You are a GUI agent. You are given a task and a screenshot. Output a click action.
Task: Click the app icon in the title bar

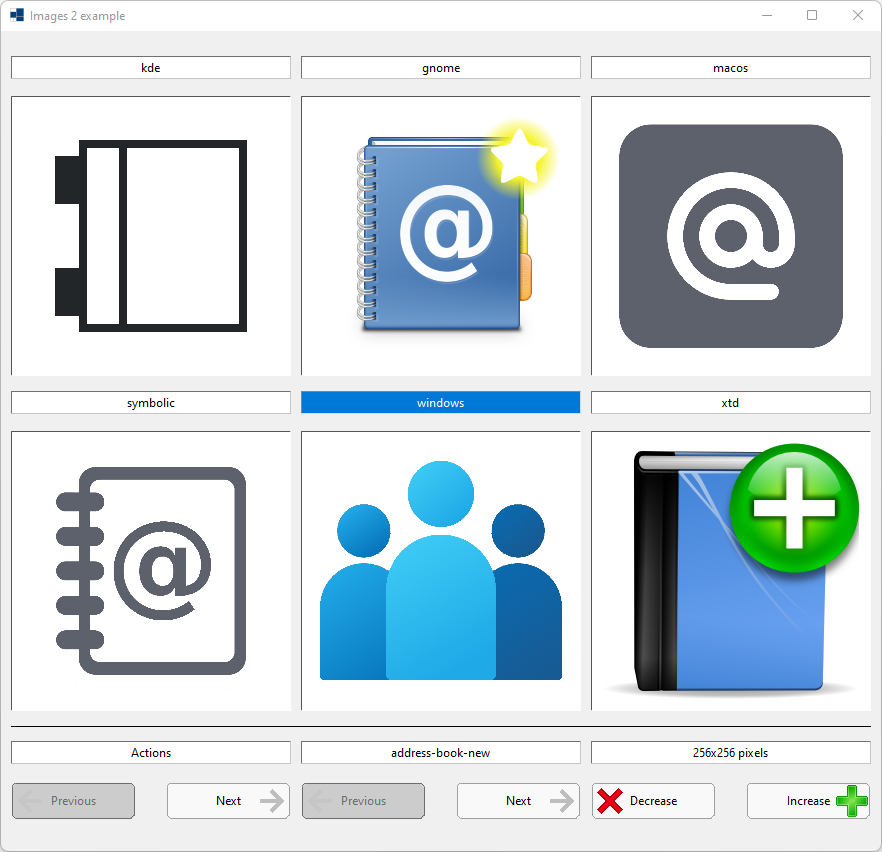tap(17, 16)
